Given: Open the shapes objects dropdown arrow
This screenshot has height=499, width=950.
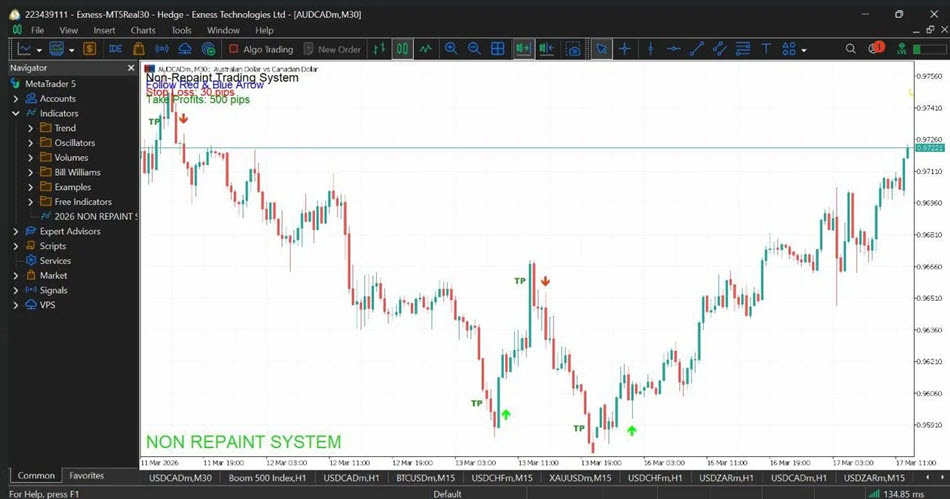Looking at the screenshot, I should (804, 50).
